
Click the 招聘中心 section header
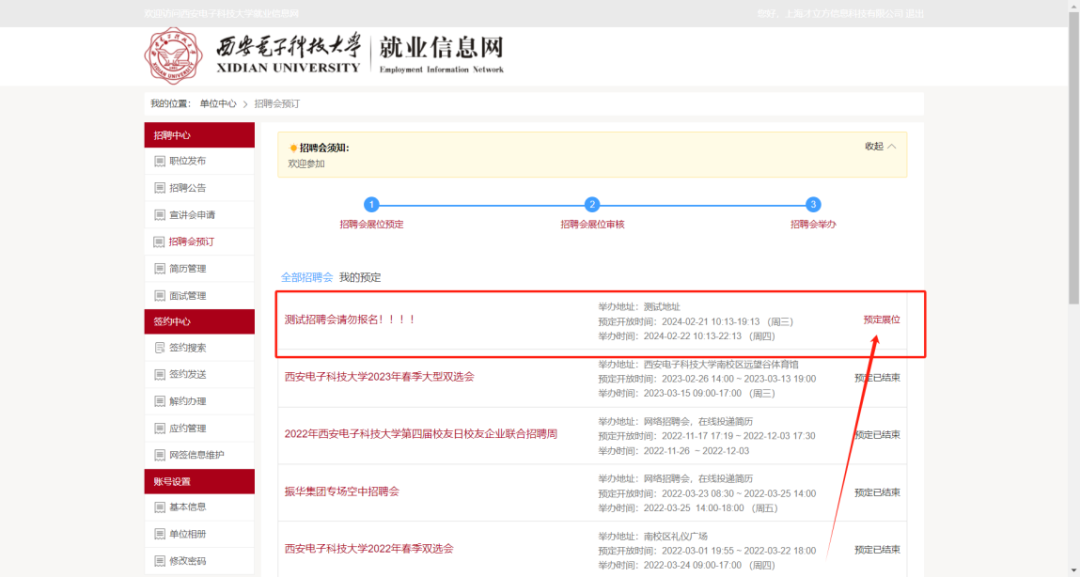click(199, 135)
